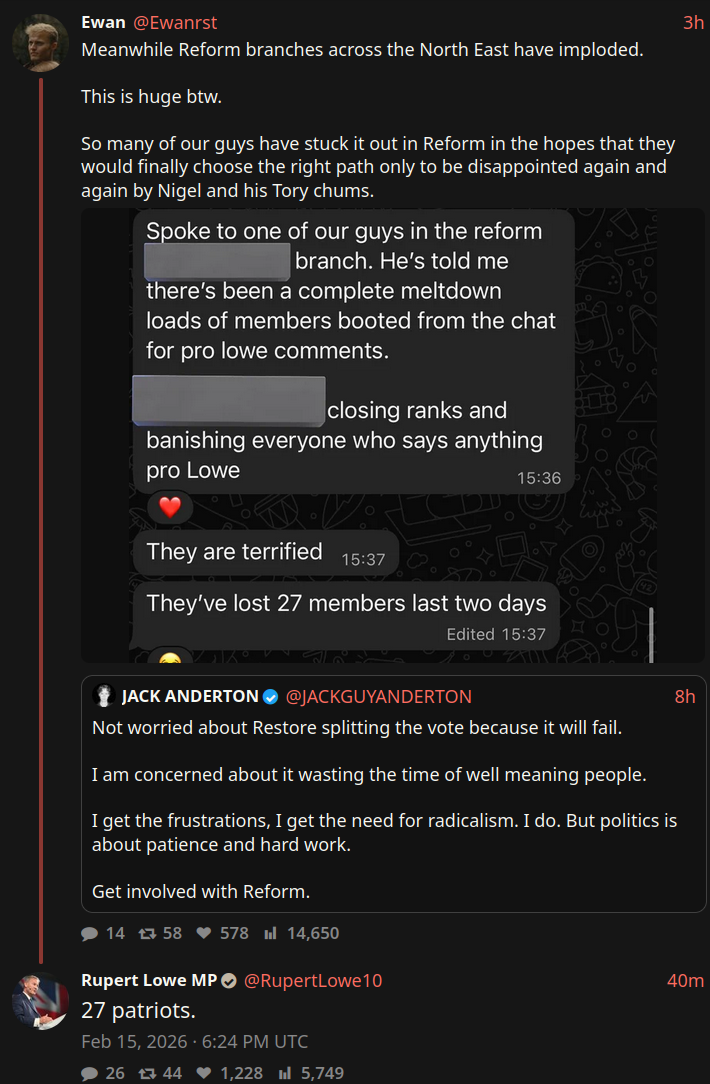
Task: Open @JACKGUYANDERTON quoted profile link
Action: pyautogui.click(x=378, y=697)
